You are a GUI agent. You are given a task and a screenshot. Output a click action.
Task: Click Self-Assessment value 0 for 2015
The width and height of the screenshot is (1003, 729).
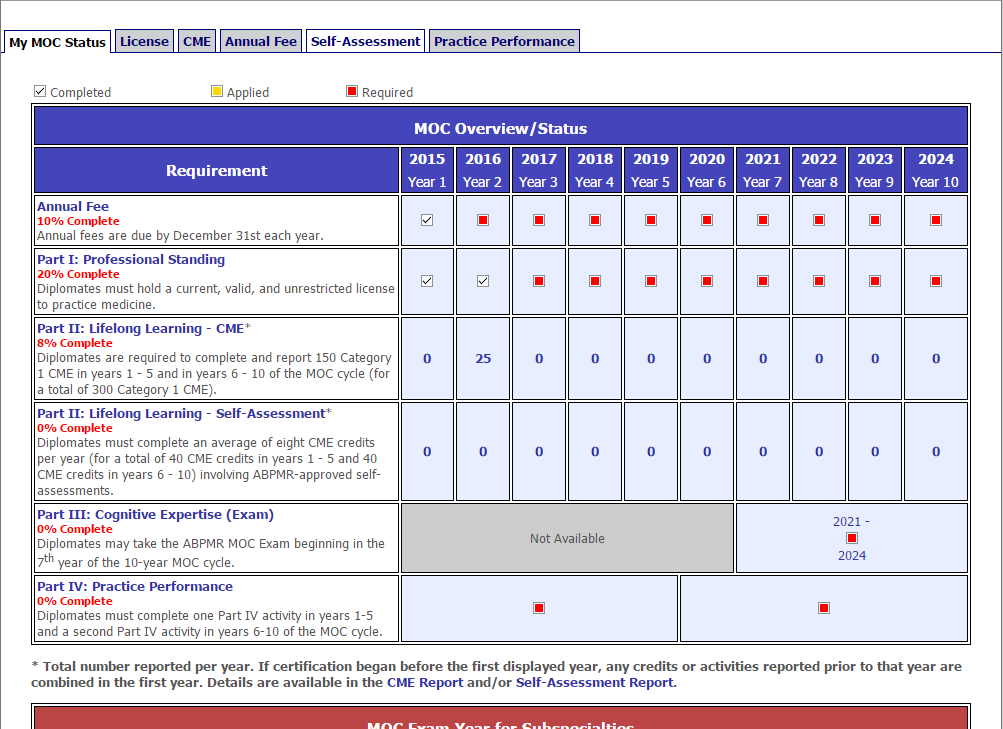point(427,451)
